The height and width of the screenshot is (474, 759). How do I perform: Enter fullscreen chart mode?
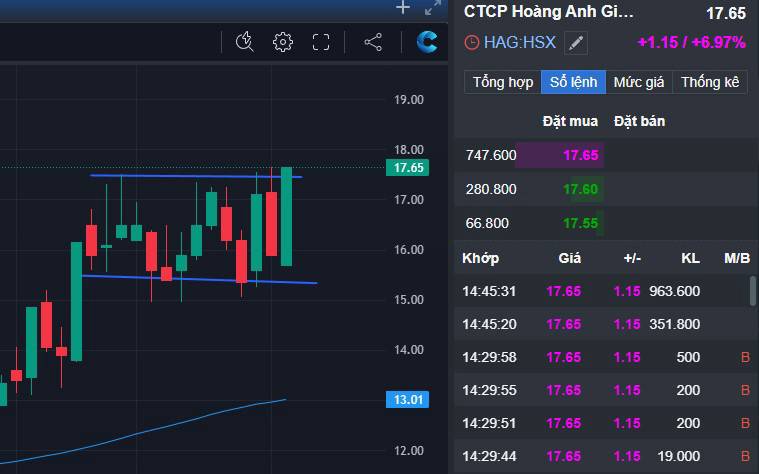(x=321, y=42)
